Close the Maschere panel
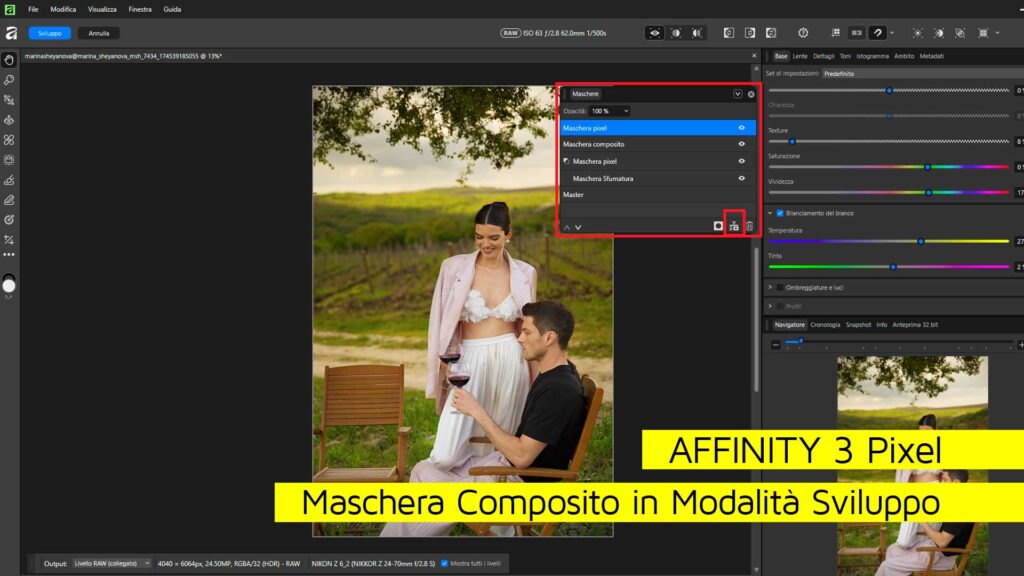1024x576 pixels. click(x=751, y=94)
